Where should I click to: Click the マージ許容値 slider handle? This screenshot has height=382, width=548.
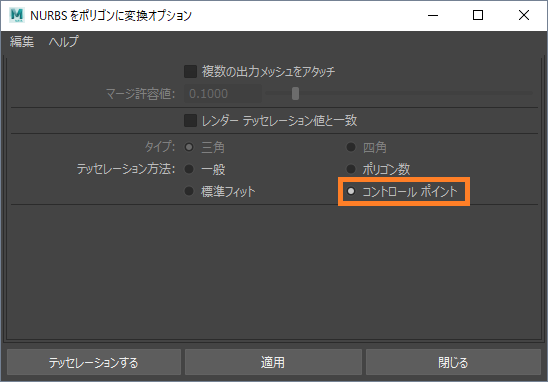(x=295, y=93)
